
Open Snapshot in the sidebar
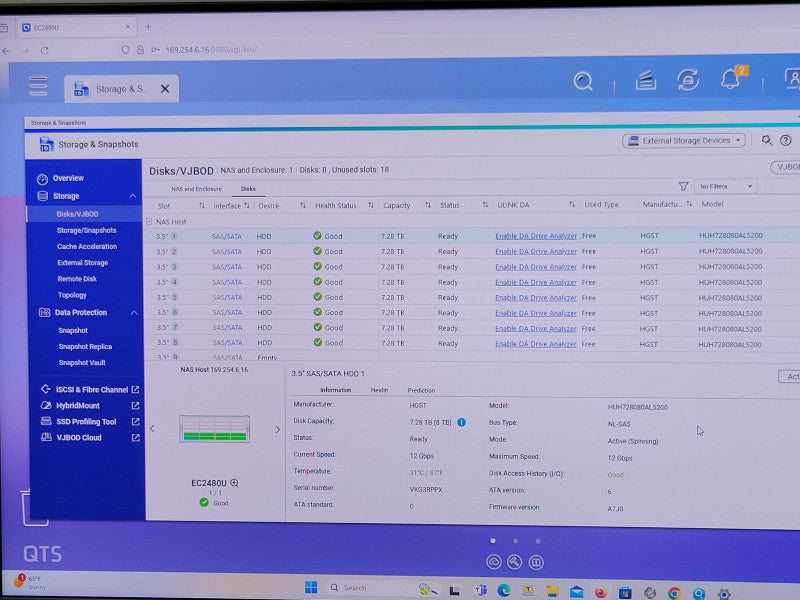coord(73,331)
